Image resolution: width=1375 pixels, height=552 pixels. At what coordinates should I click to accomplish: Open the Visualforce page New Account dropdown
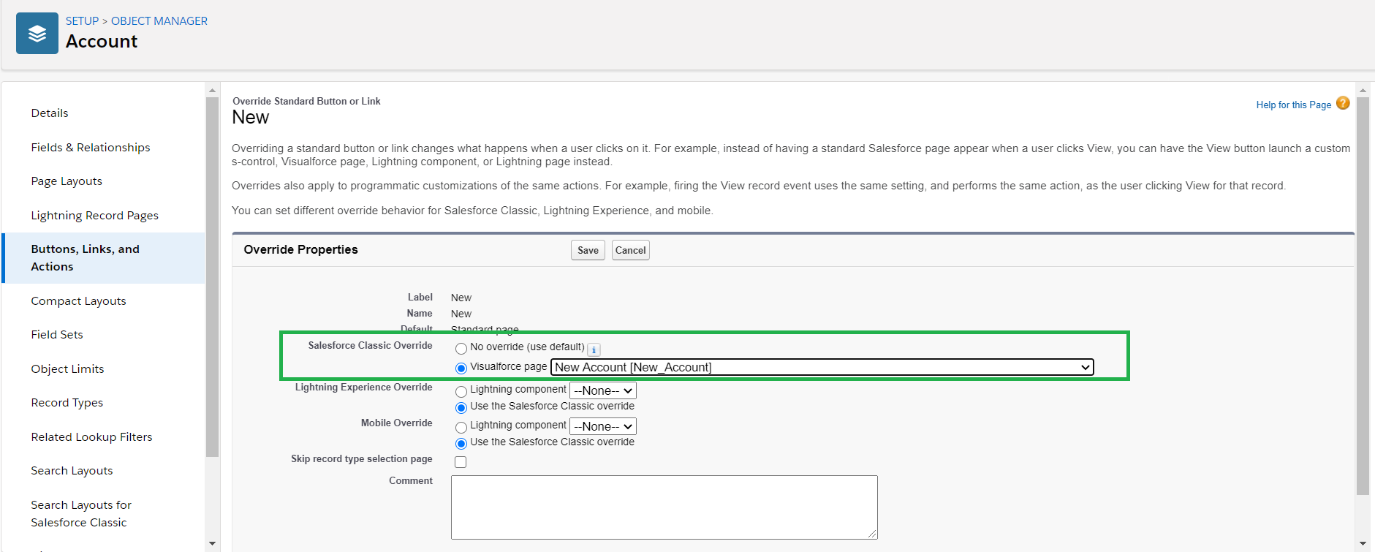822,368
